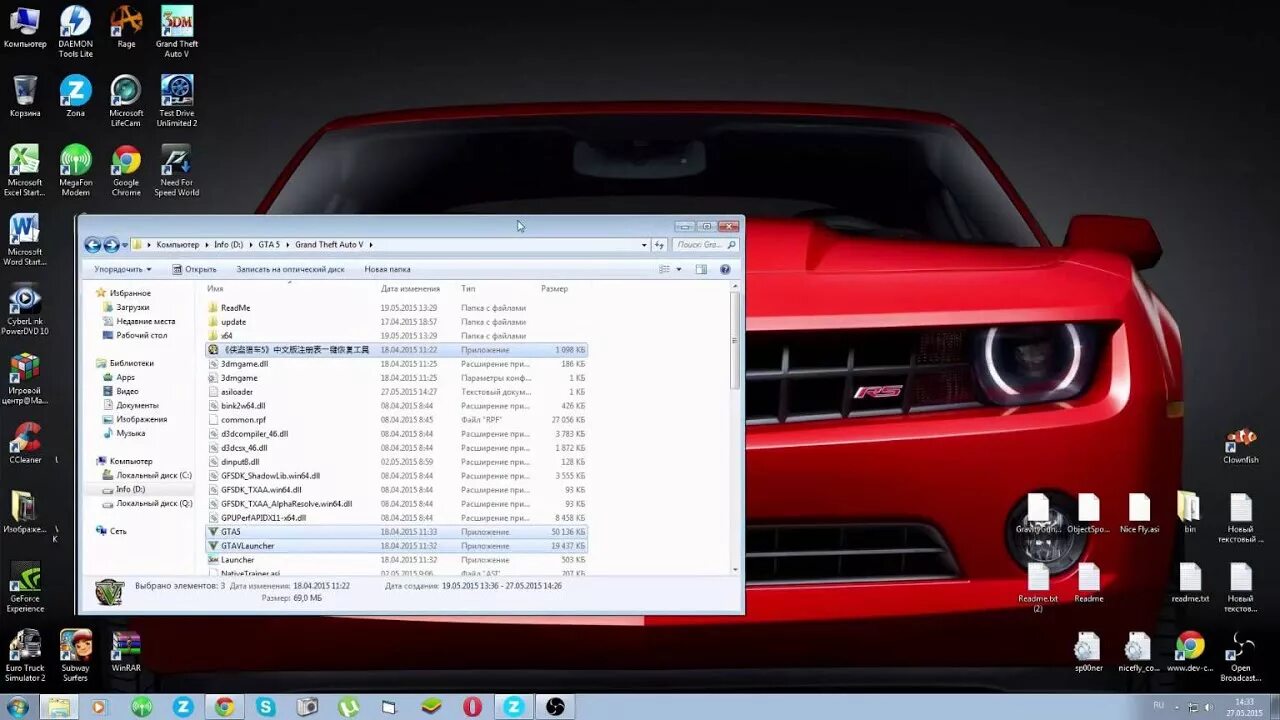Open the Rage desktop shortcut
Viewport: 1280px width, 720px height.
tap(126, 27)
